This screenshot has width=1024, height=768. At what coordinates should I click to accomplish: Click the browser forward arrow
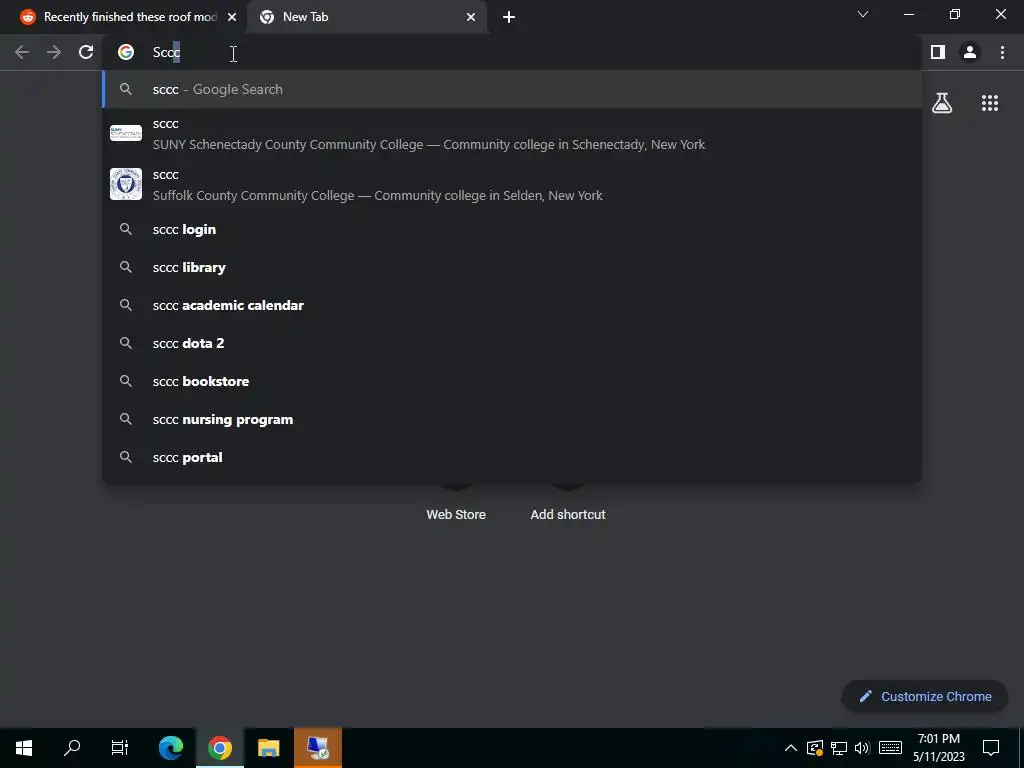[x=54, y=52]
